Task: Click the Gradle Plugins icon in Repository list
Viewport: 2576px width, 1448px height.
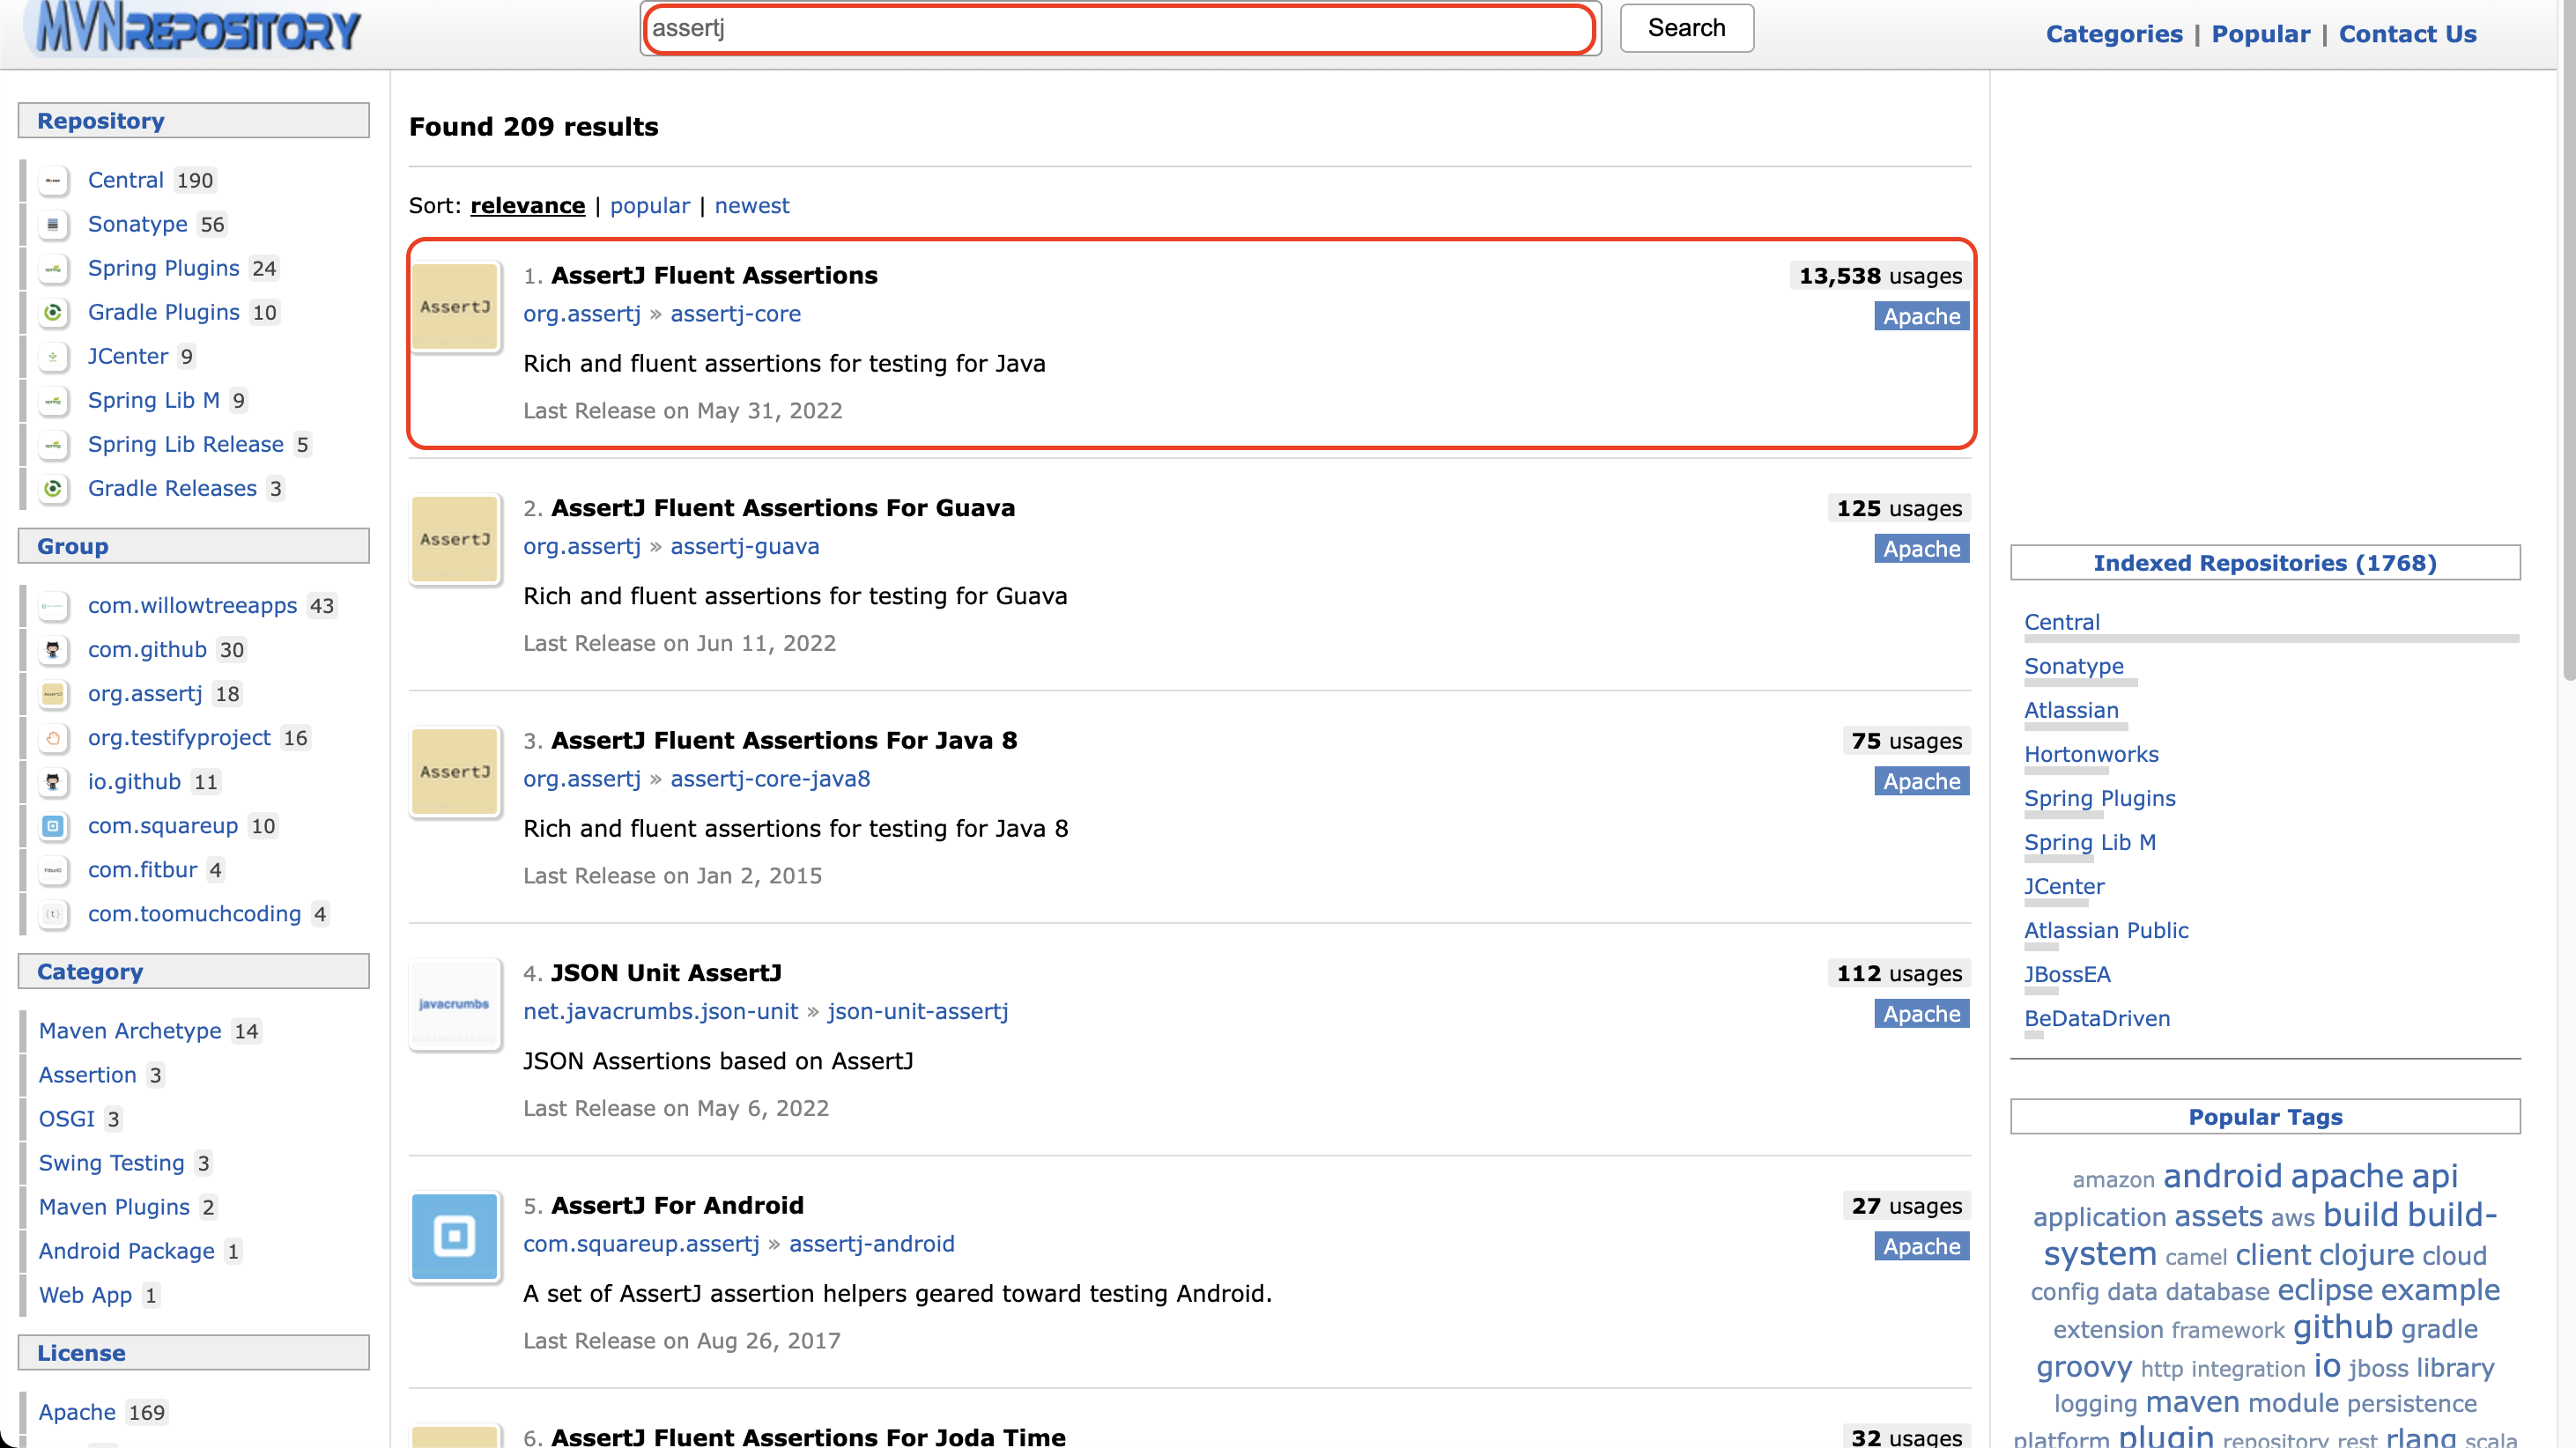Action: (x=53, y=313)
